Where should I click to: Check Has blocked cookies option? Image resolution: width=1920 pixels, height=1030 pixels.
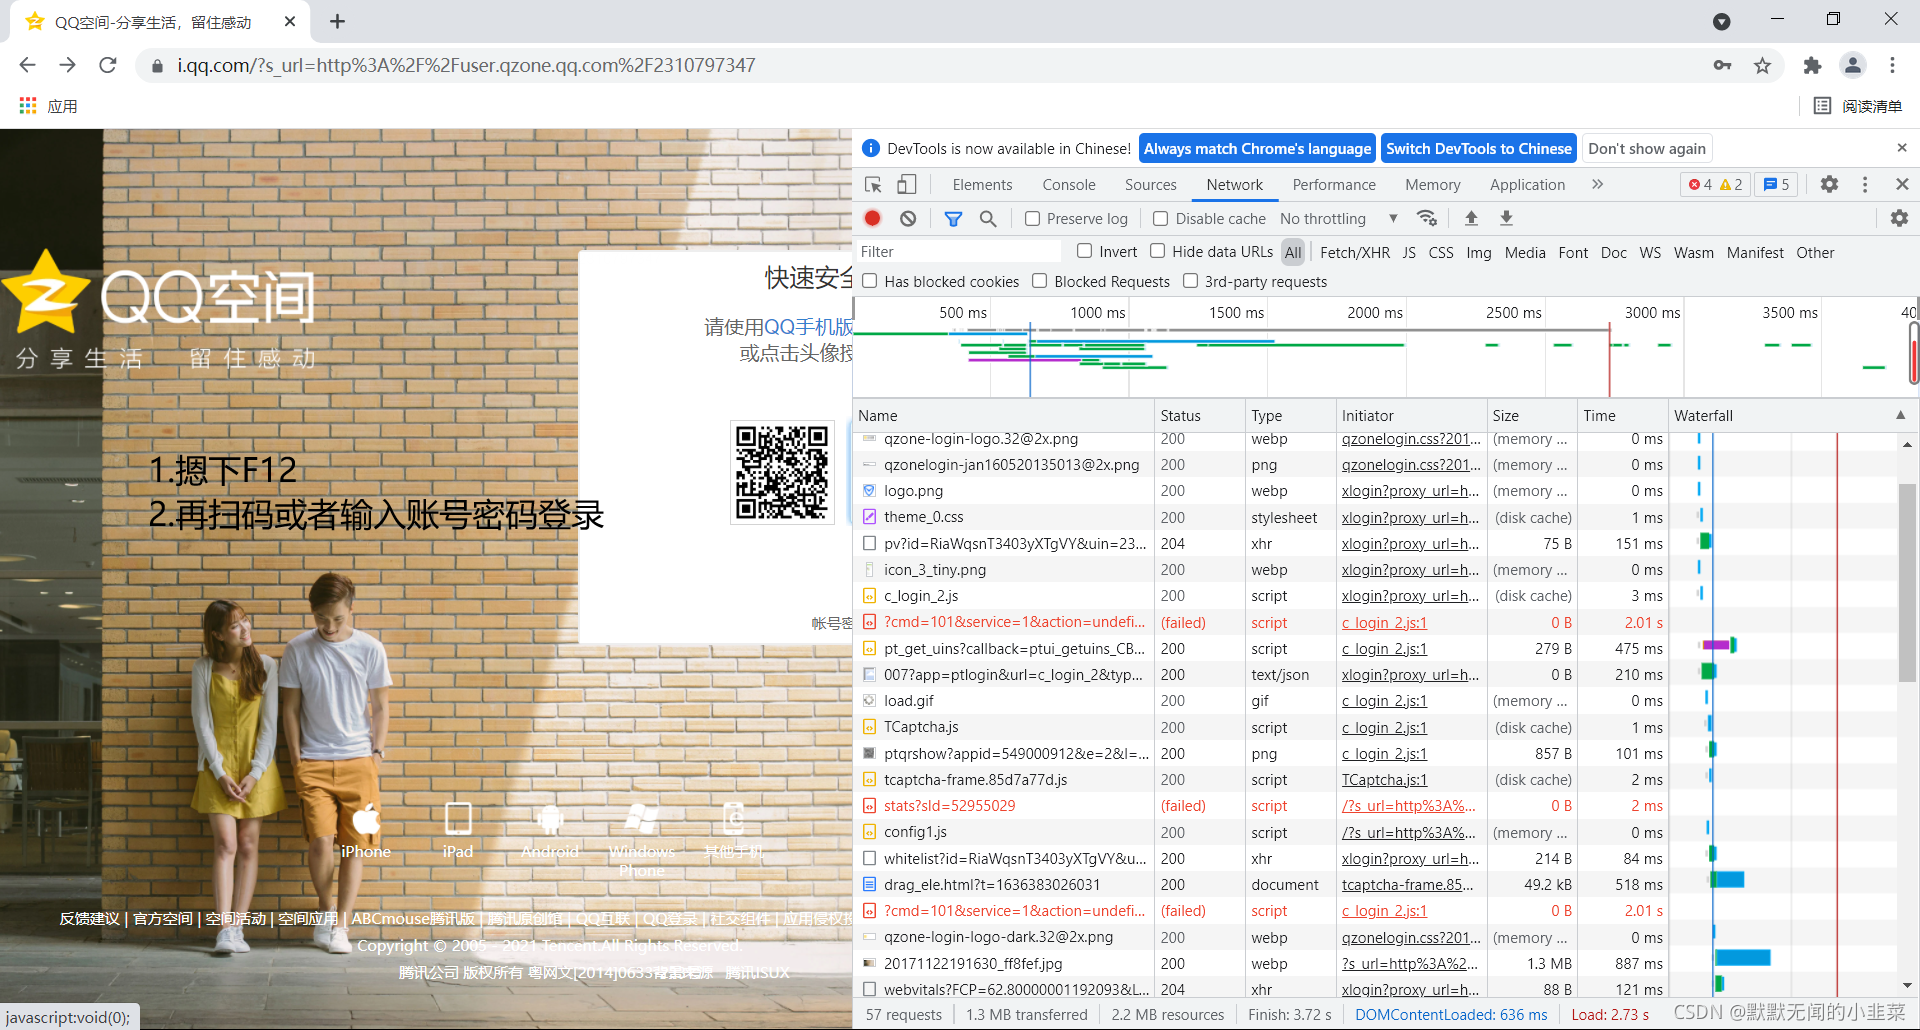pos(870,281)
